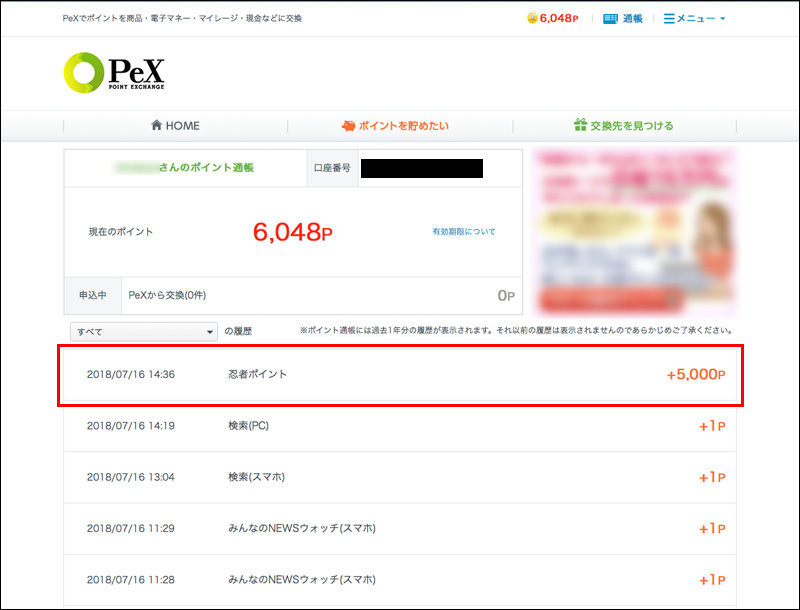
Task: Click the 口座番号 label
Action: pyautogui.click(x=332, y=168)
